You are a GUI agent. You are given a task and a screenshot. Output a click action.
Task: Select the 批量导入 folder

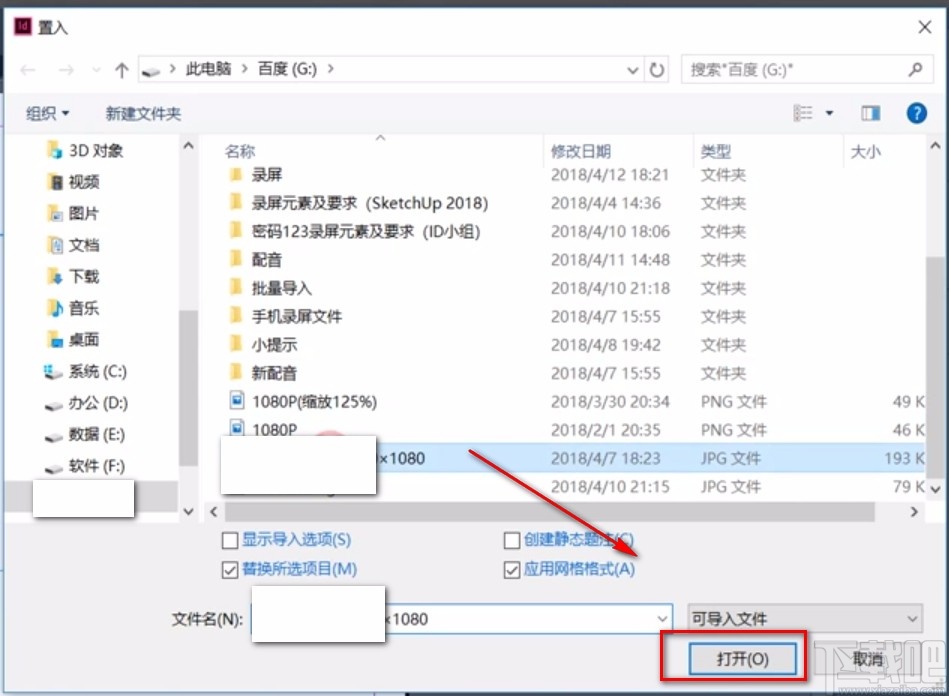[271, 289]
